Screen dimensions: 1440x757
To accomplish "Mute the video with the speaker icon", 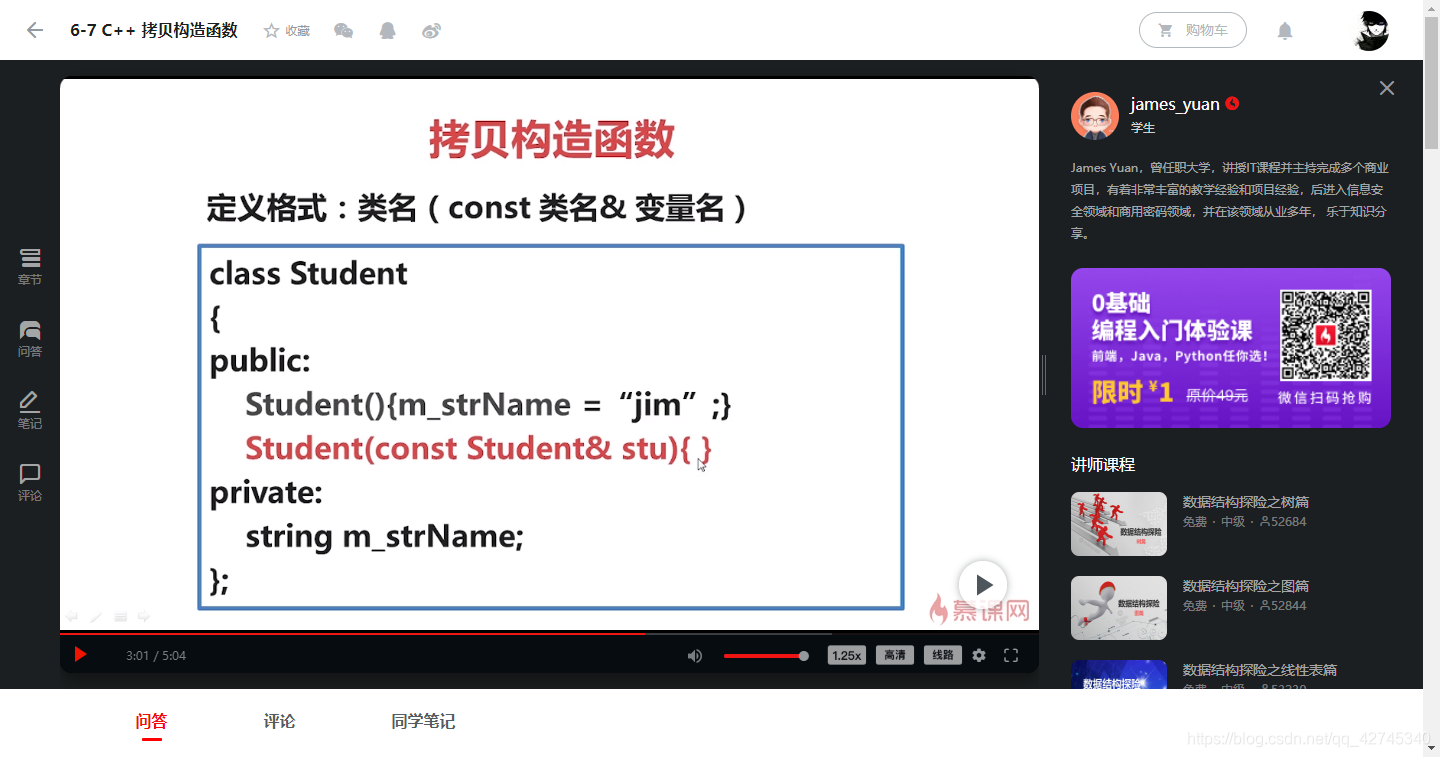I will click(695, 656).
